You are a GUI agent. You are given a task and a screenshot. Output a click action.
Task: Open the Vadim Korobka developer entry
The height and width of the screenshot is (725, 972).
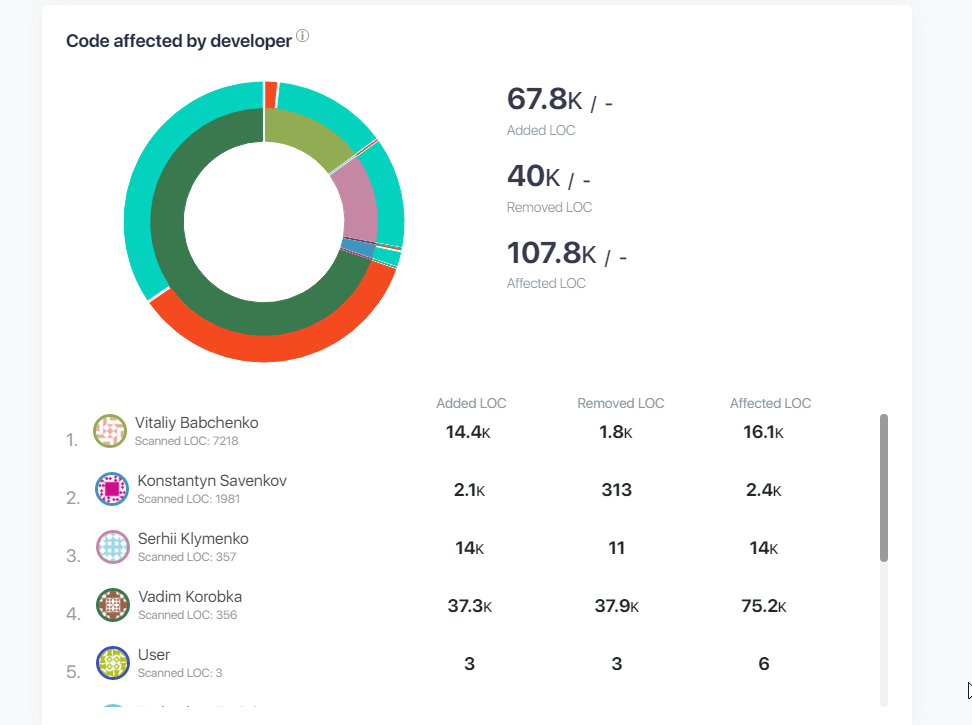(190, 597)
